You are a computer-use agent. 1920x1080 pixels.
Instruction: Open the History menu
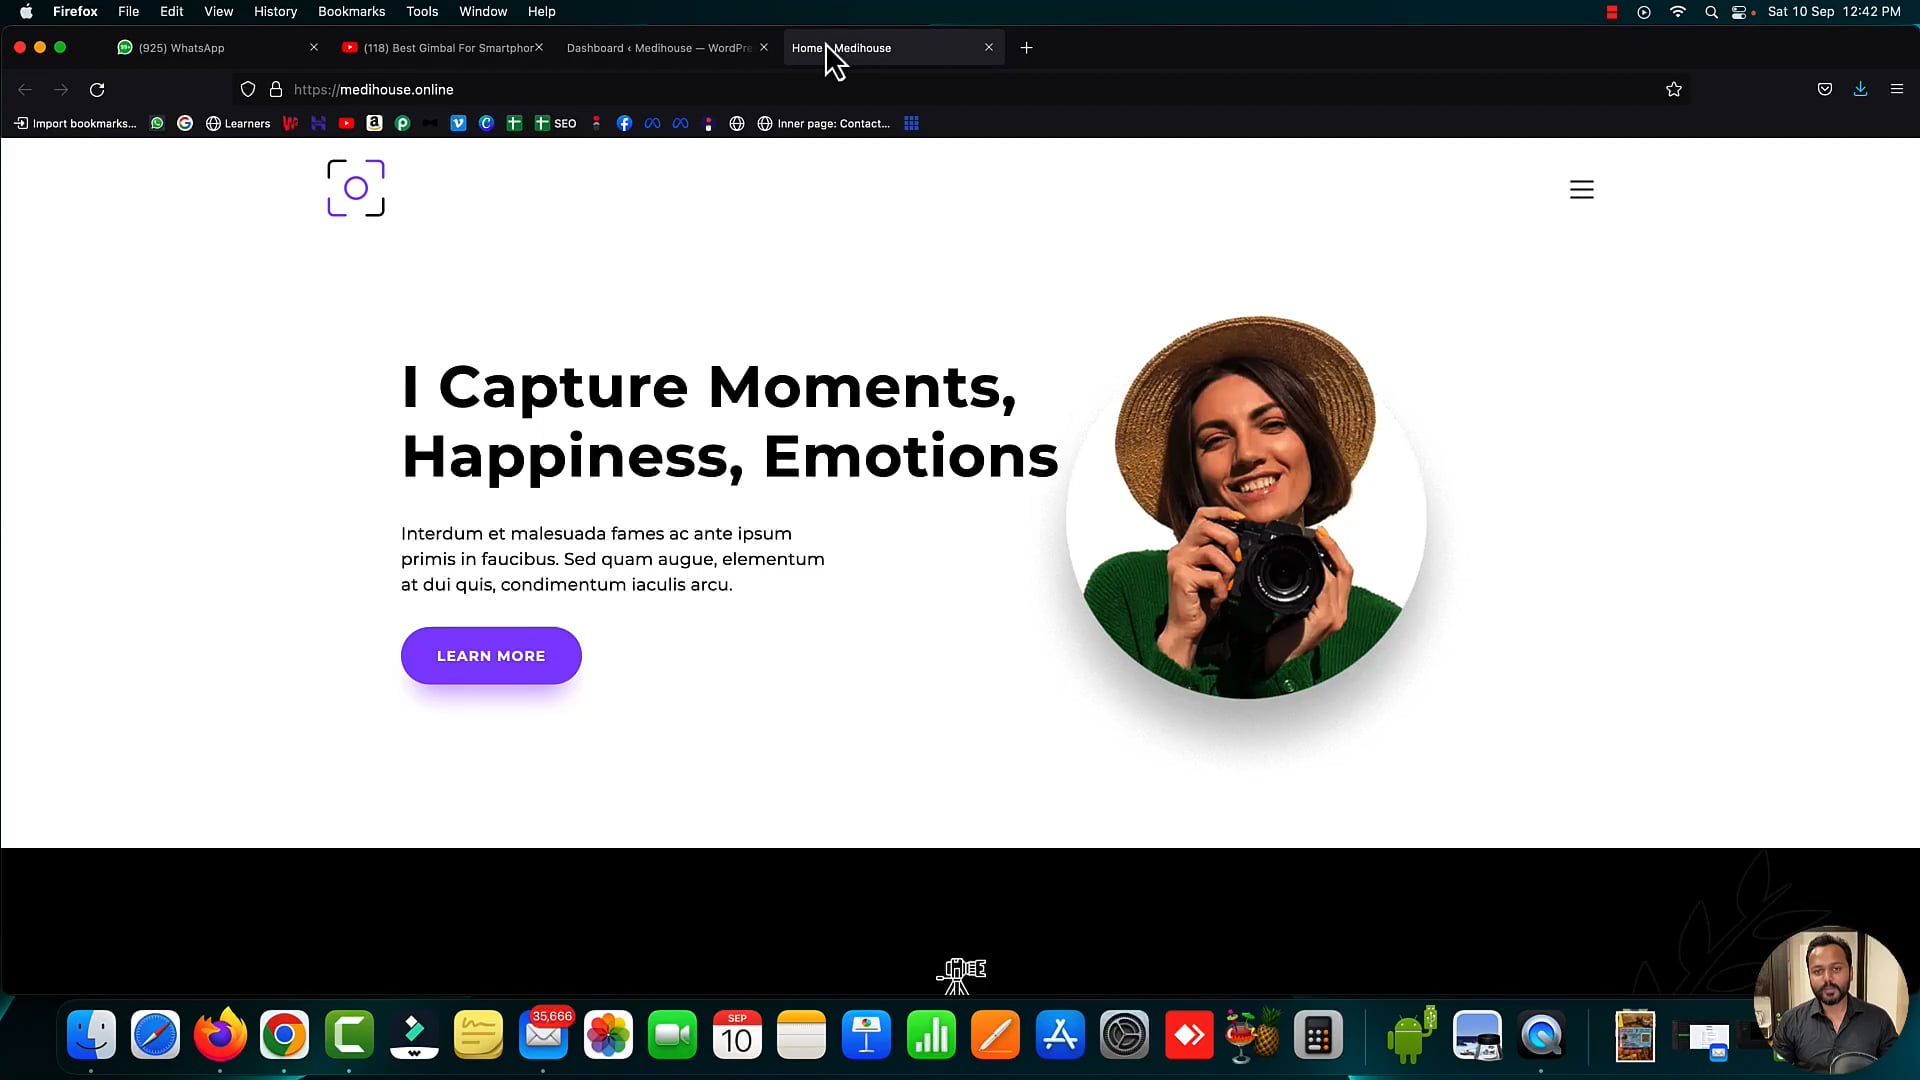tap(275, 12)
